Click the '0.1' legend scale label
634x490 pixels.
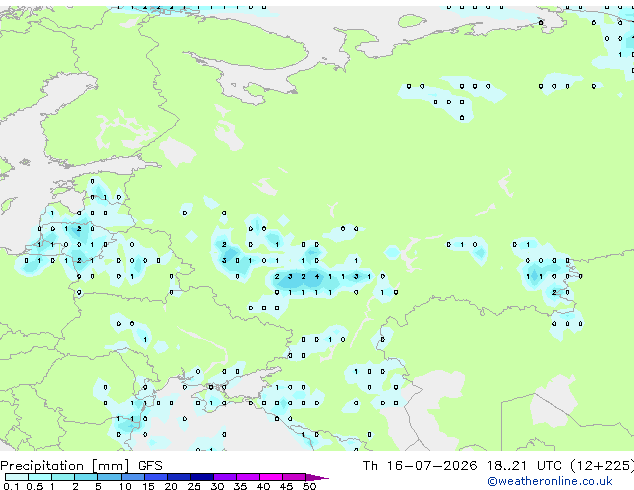point(11,486)
